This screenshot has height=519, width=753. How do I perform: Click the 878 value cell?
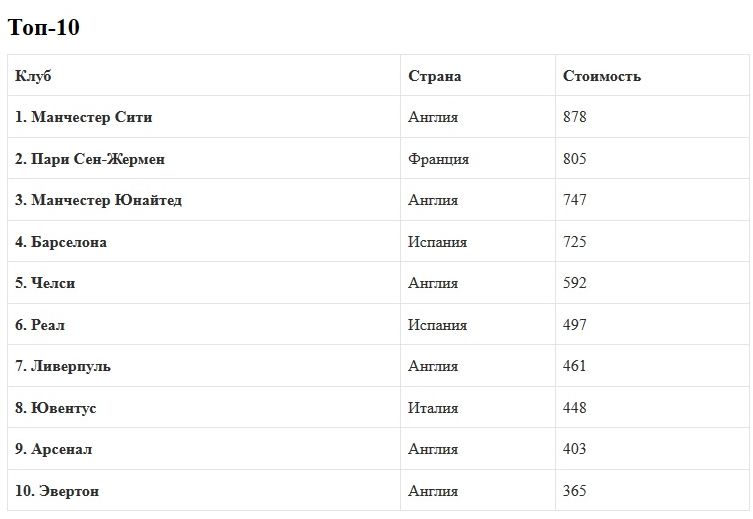click(575, 117)
